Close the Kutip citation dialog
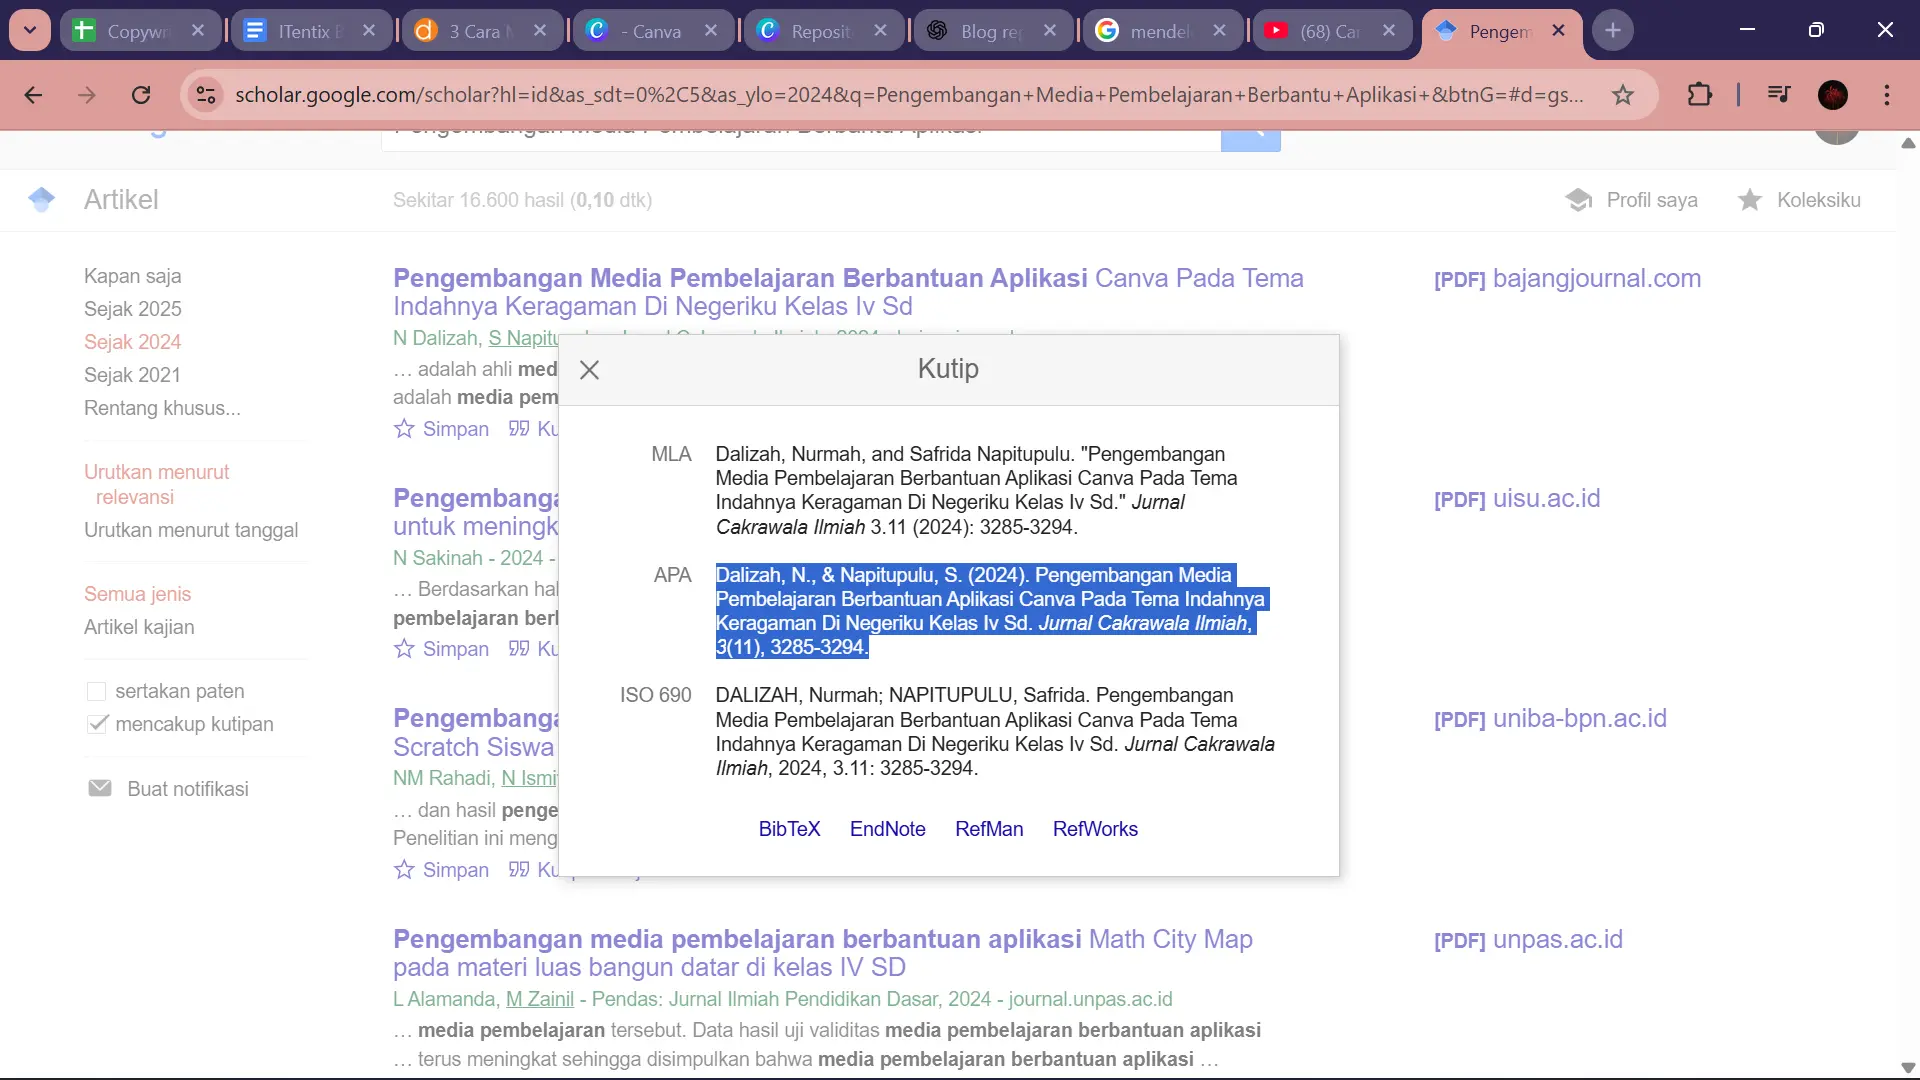This screenshot has height=1080, width=1920. tap(589, 370)
